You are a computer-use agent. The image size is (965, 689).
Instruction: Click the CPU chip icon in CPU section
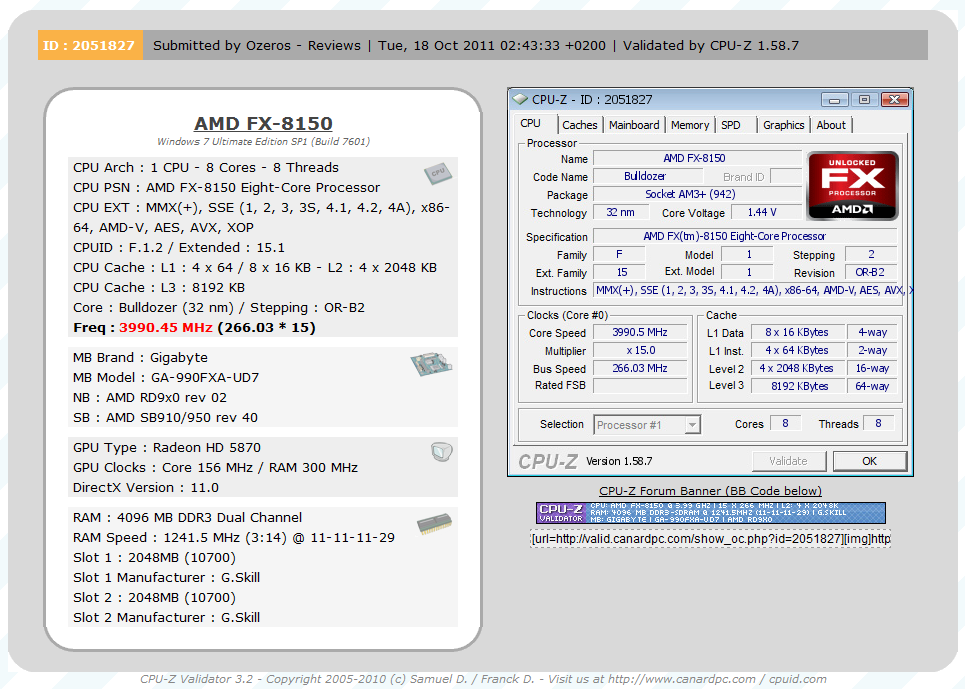click(438, 174)
